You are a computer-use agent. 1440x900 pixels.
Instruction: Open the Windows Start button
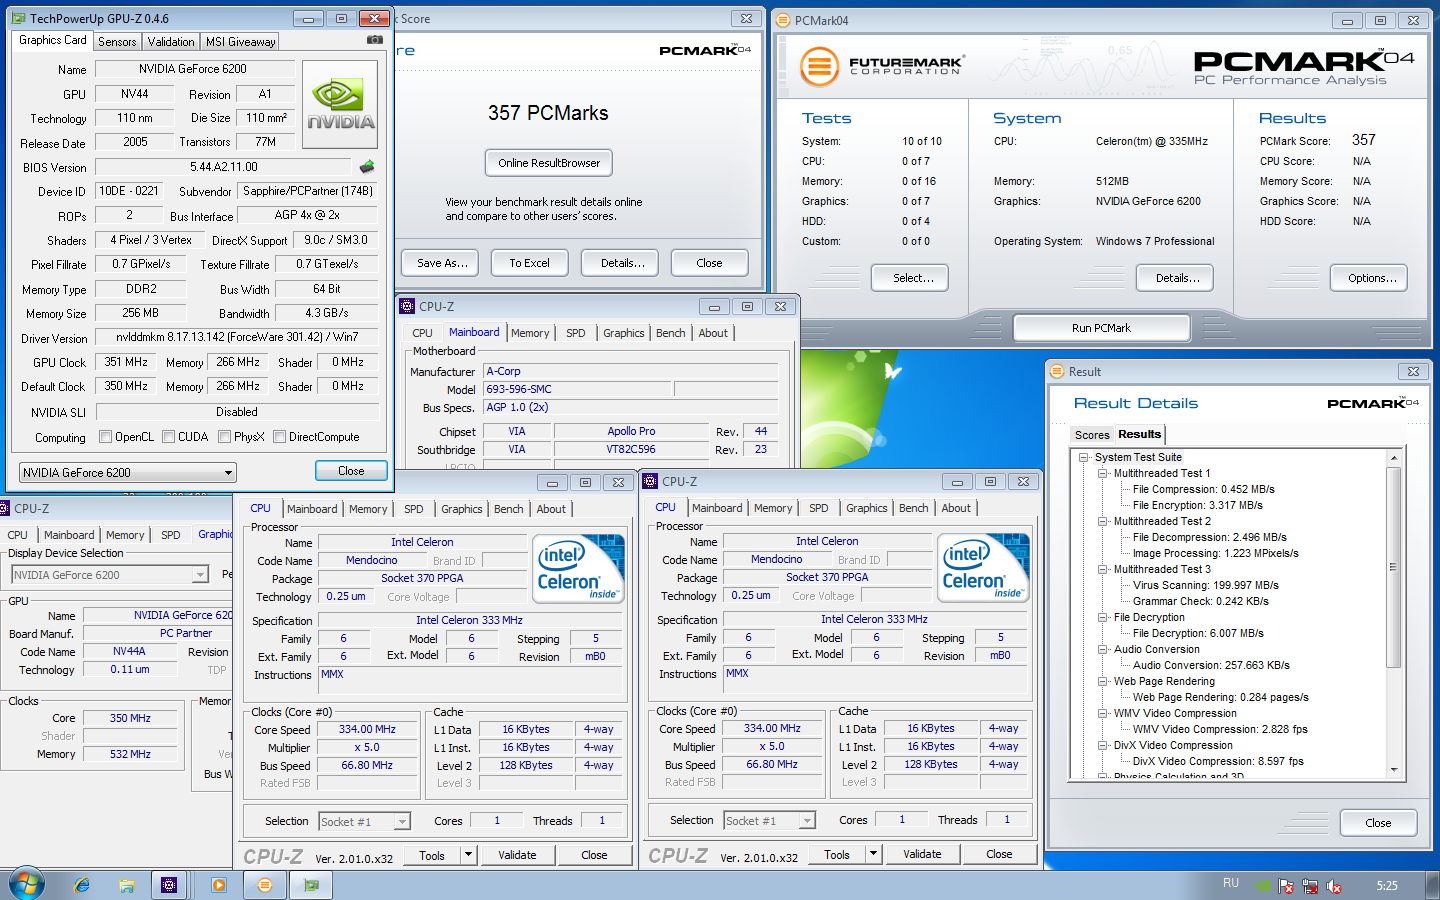27,885
